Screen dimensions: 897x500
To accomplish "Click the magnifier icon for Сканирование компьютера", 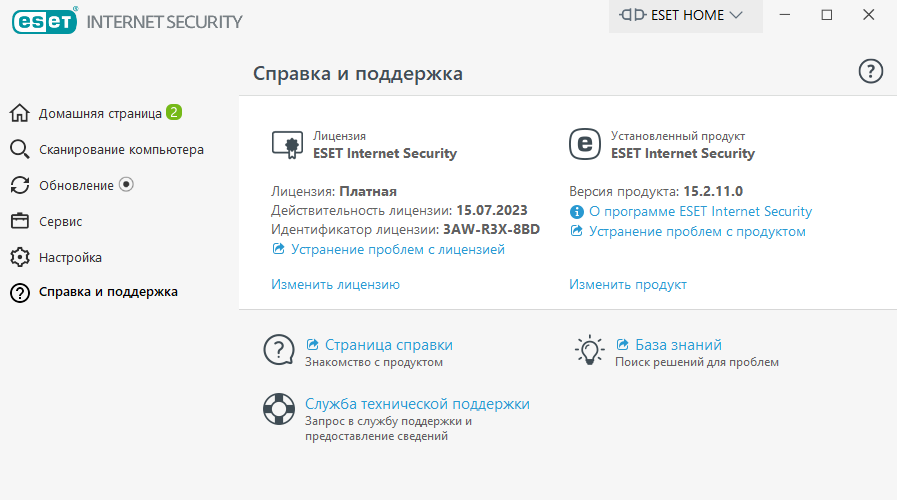I will click(x=19, y=149).
